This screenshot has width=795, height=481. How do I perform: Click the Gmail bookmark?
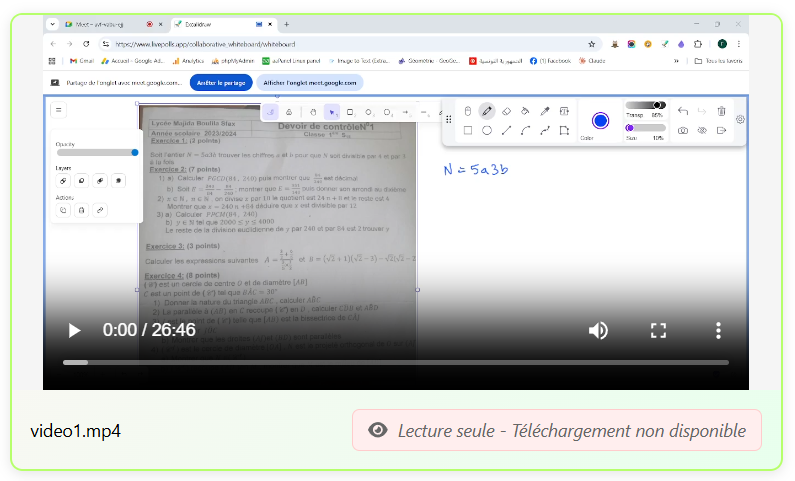point(81,61)
